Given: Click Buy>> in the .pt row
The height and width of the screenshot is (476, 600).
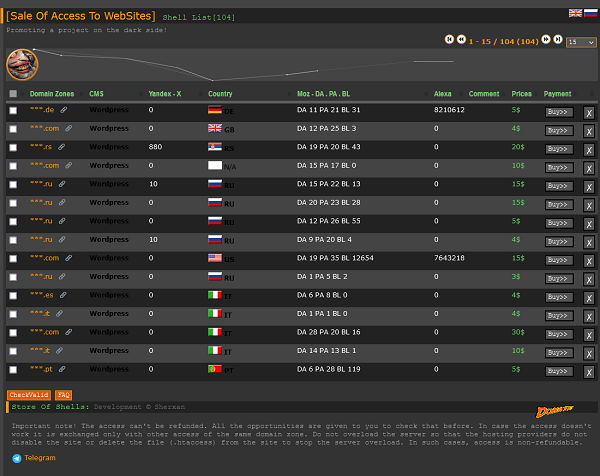Looking at the screenshot, I should pyautogui.click(x=559, y=371).
